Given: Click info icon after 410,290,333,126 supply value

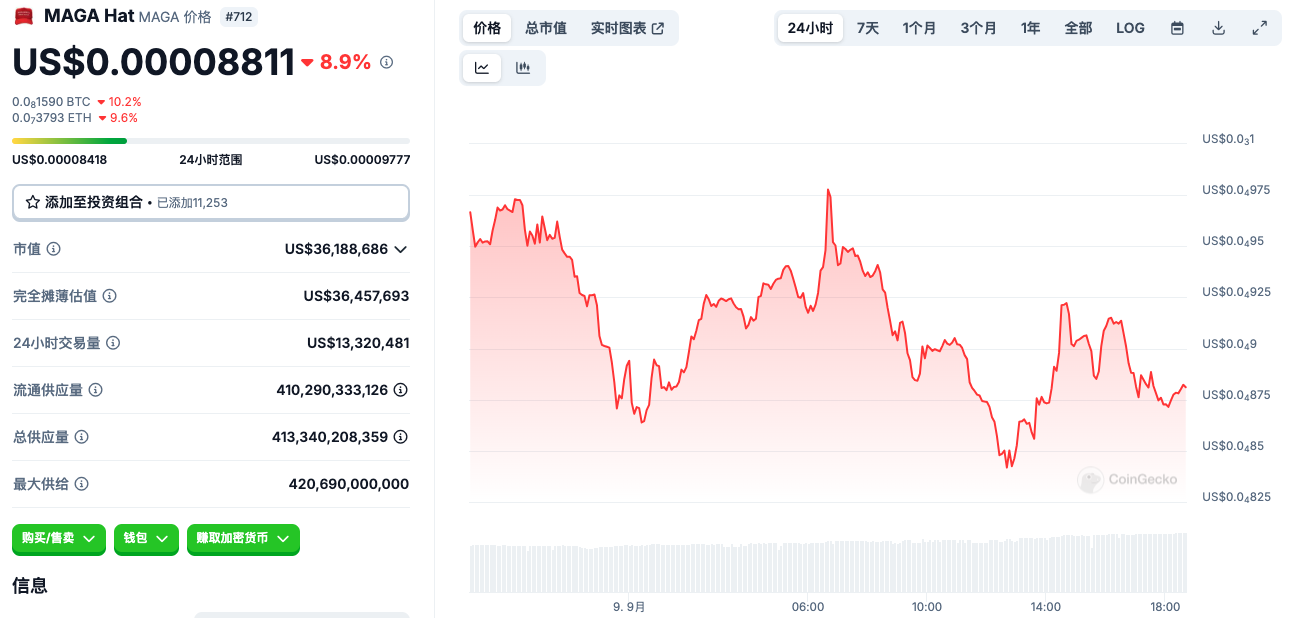Looking at the screenshot, I should (x=400, y=390).
